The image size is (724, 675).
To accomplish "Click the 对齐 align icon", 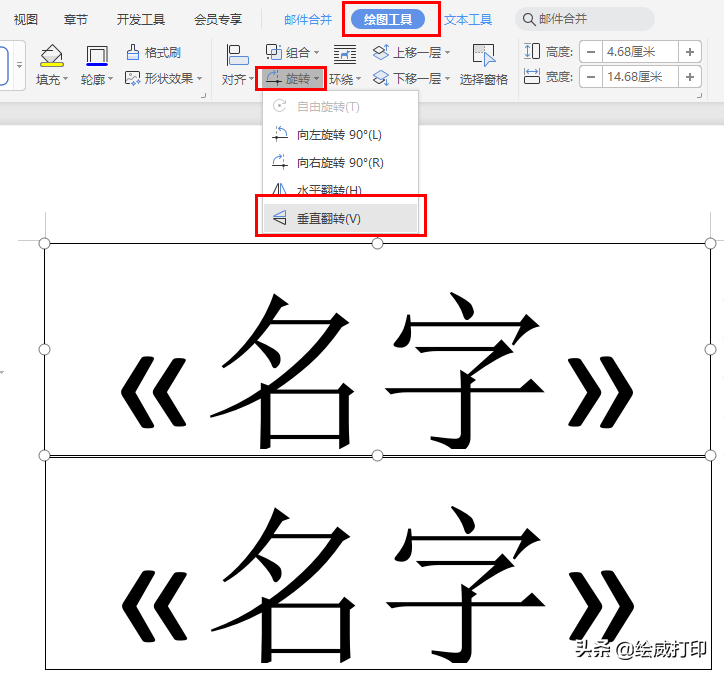I will (x=237, y=55).
